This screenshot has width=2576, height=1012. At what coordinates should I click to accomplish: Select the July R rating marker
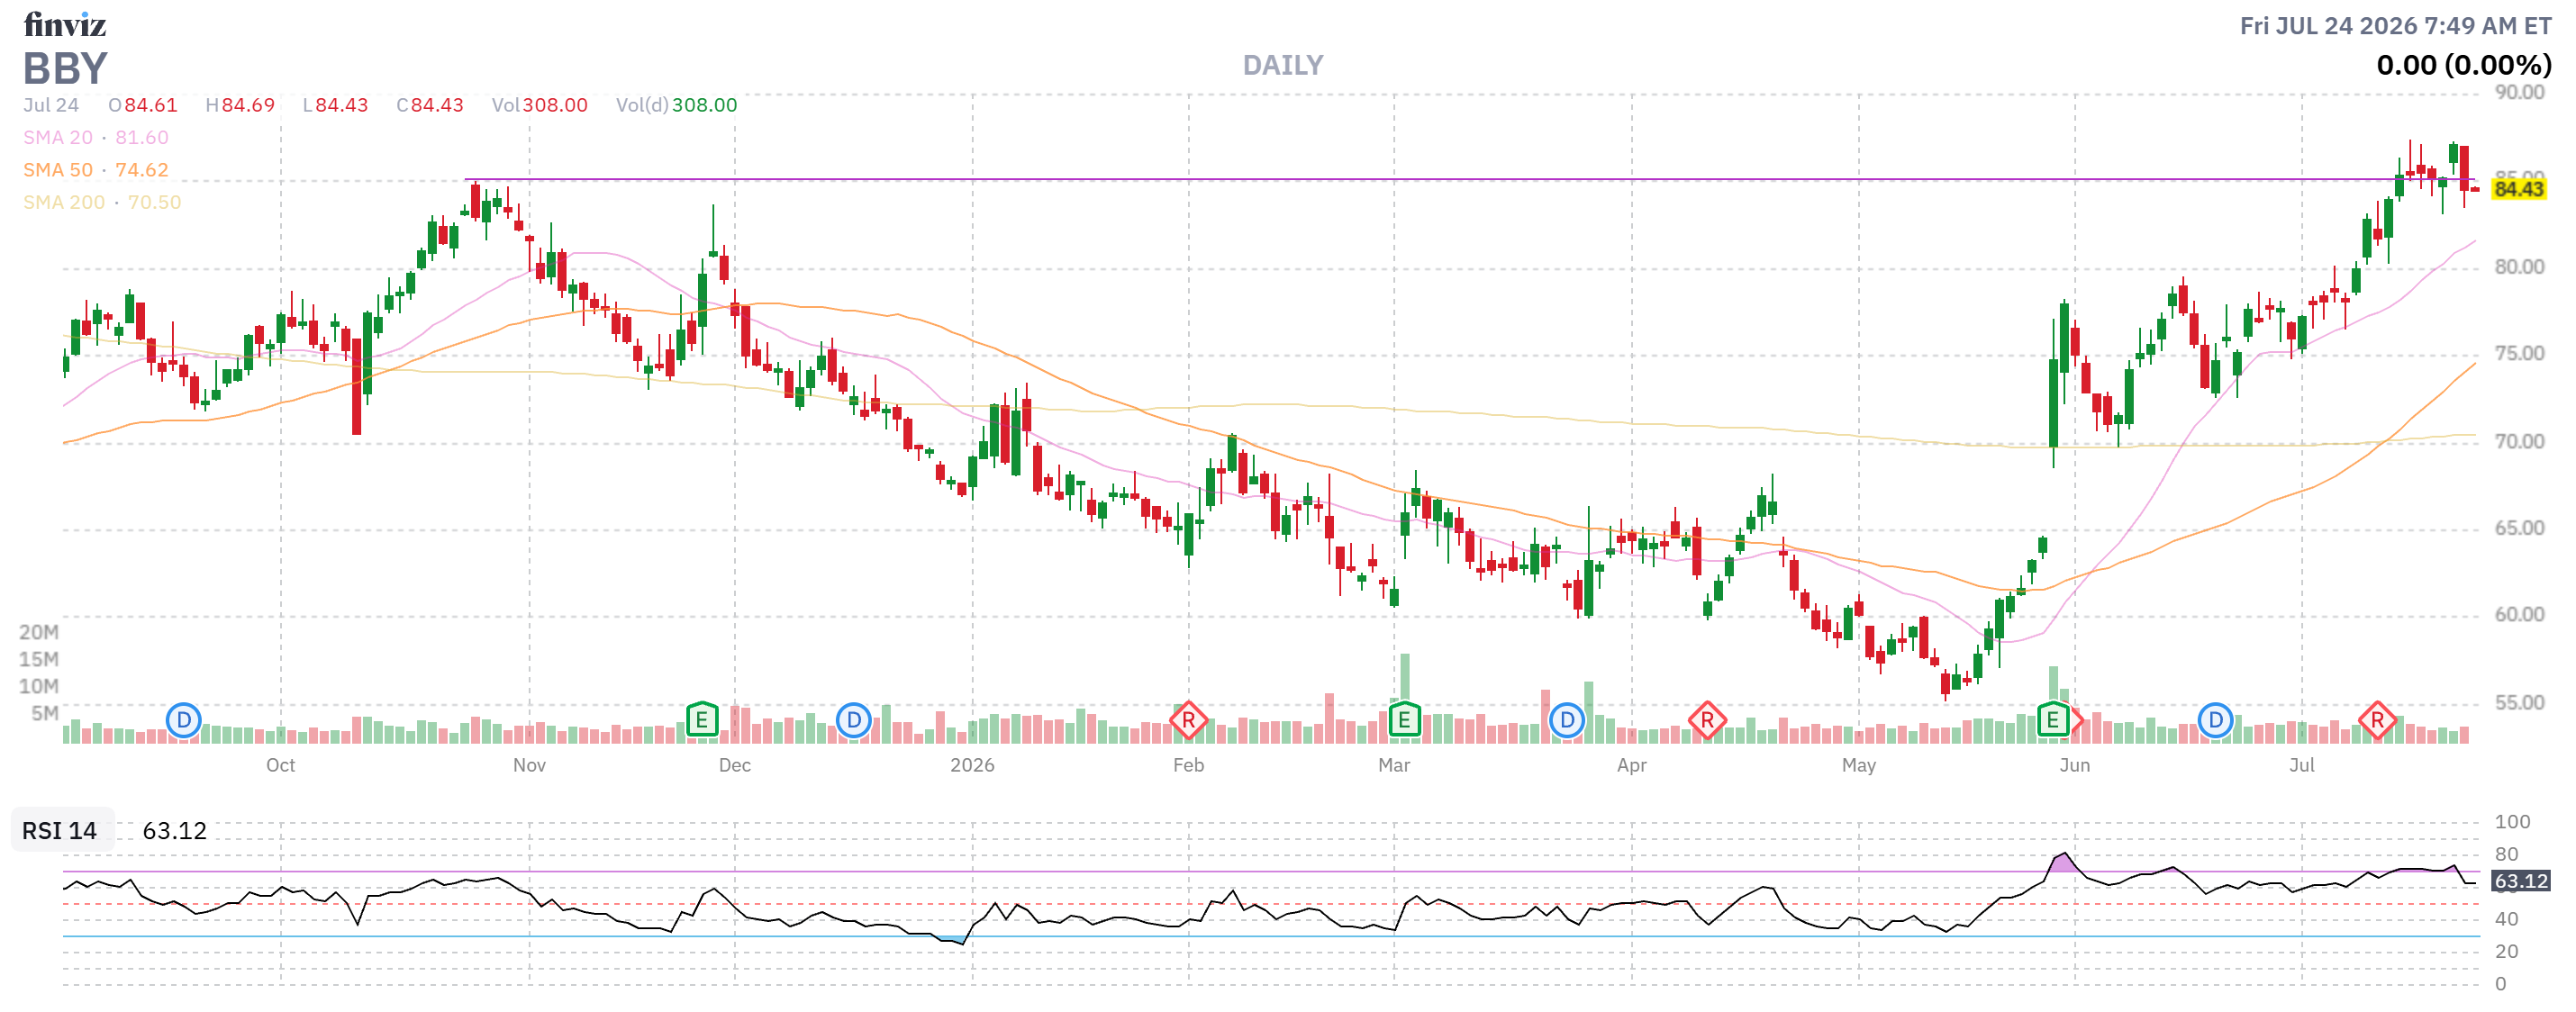pyautogui.click(x=2377, y=720)
